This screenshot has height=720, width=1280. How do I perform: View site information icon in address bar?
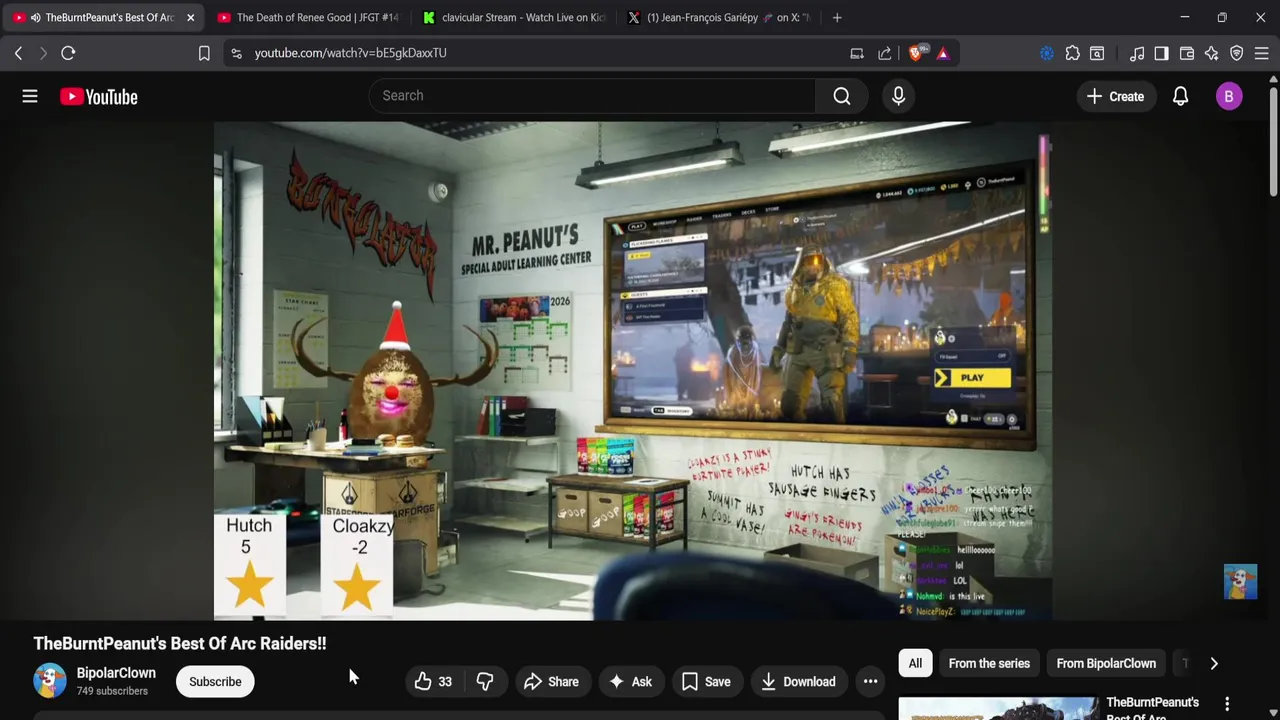[236, 53]
